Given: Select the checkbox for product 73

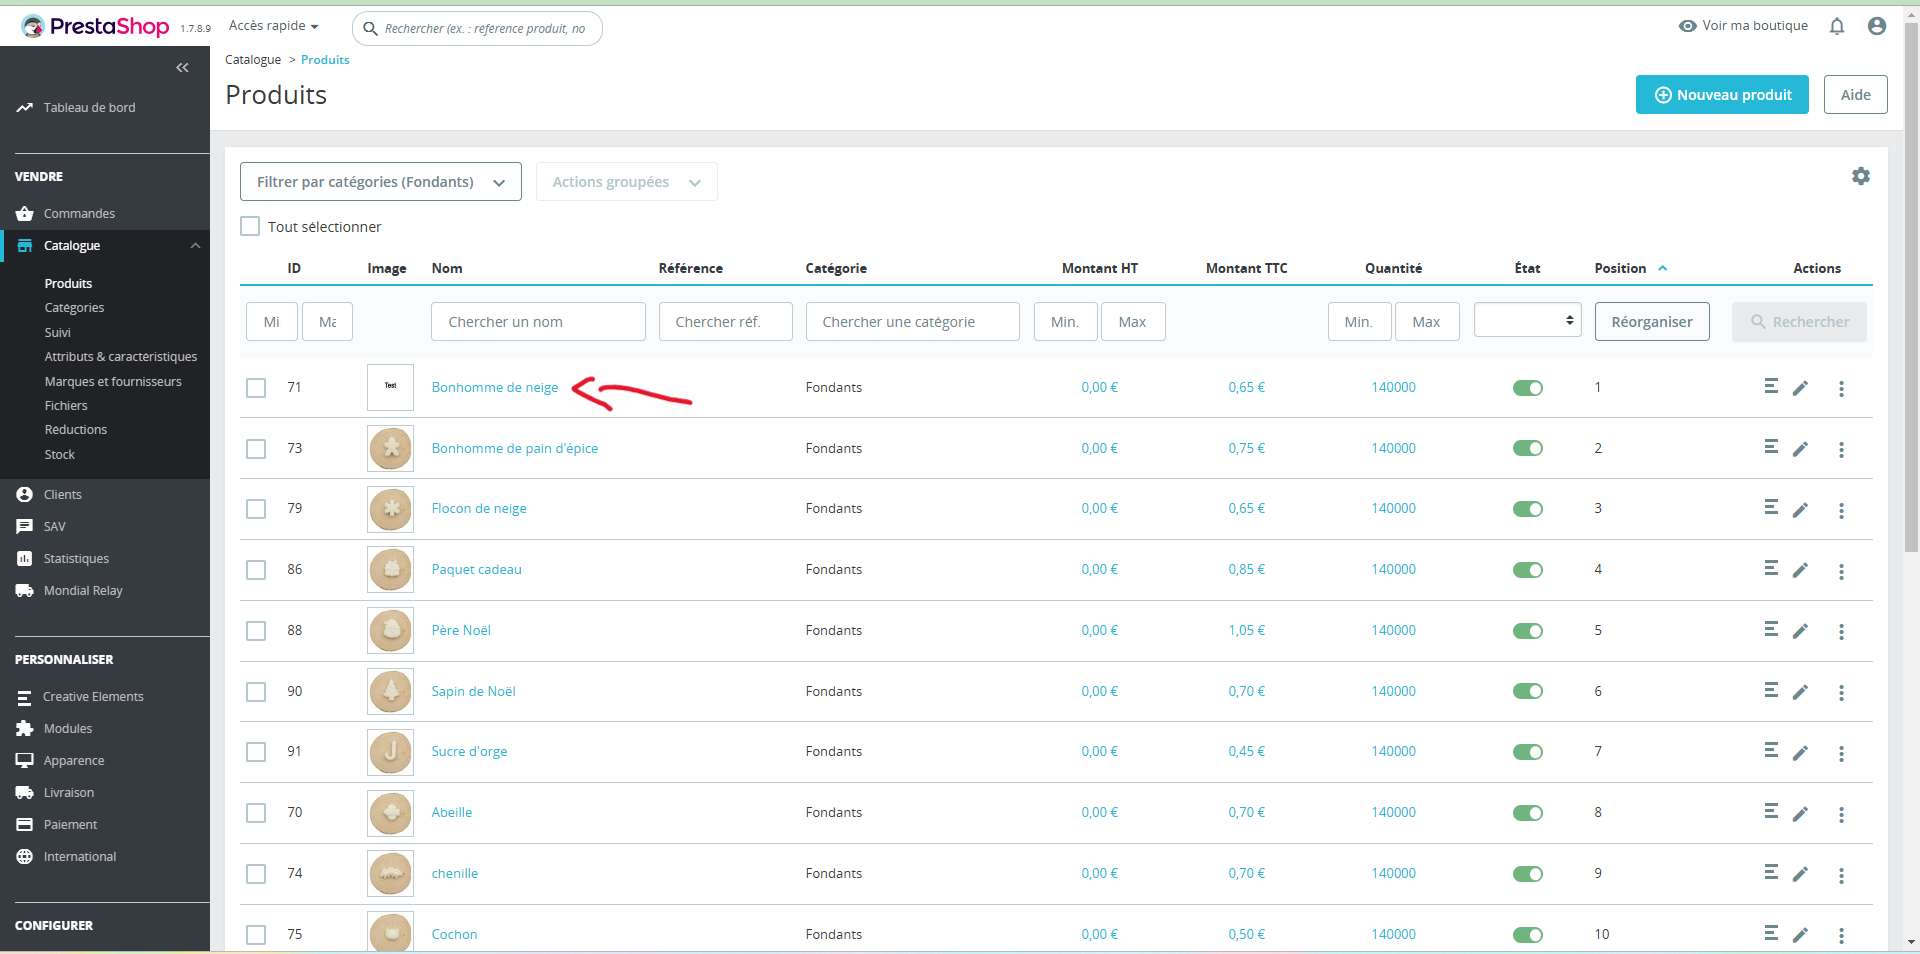Looking at the screenshot, I should [256, 449].
